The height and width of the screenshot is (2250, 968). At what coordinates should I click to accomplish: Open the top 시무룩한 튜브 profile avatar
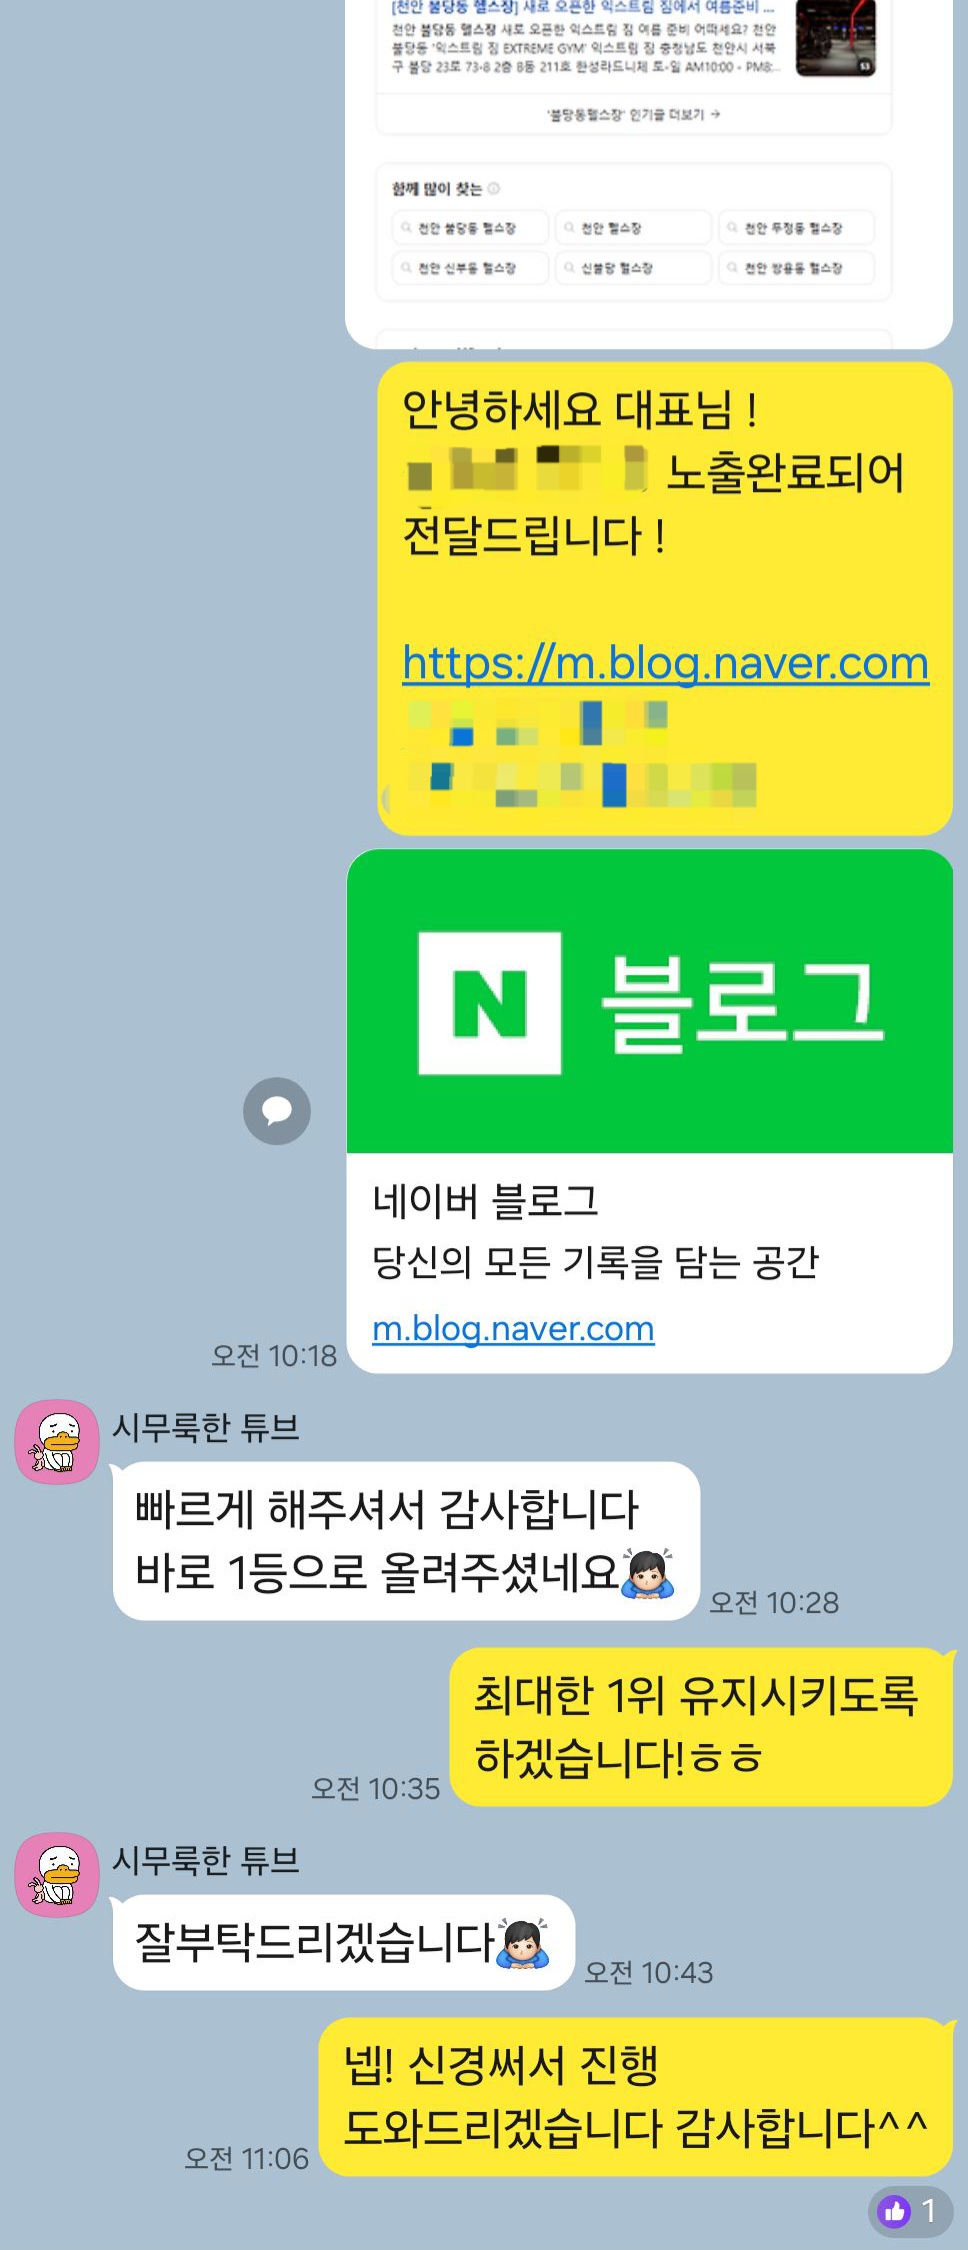(x=57, y=1441)
